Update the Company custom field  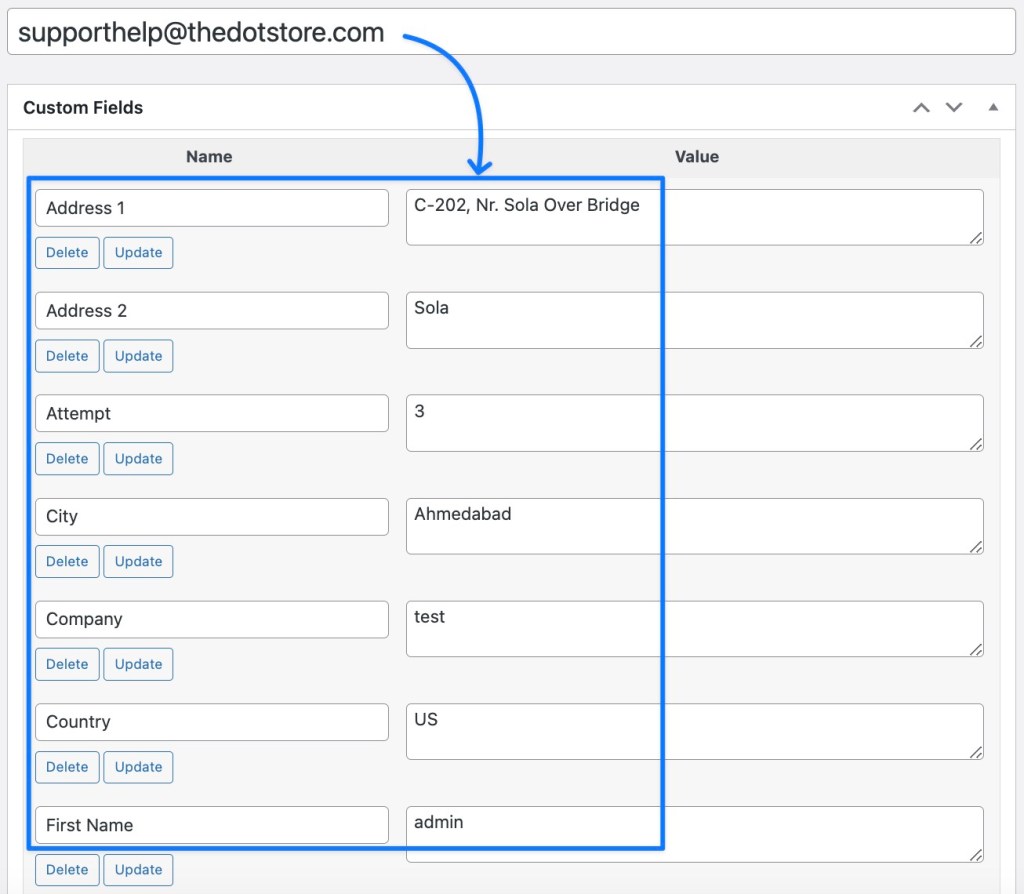[x=138, y=664]
